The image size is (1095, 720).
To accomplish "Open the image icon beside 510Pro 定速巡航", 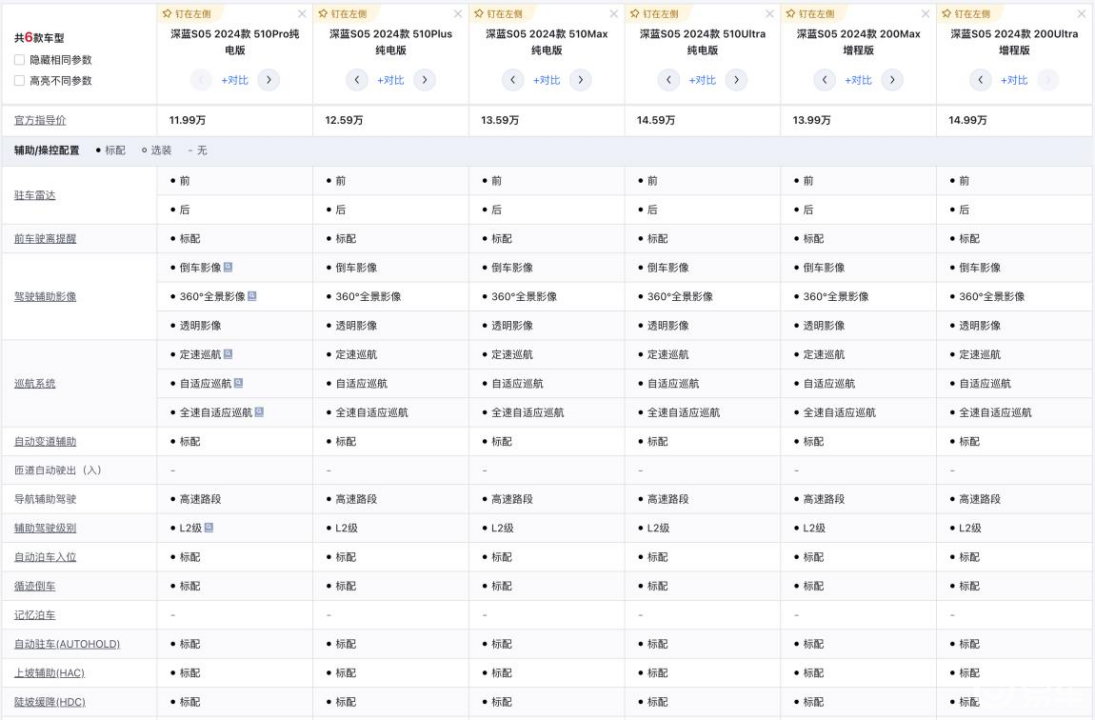I will [x=228, y=354].
